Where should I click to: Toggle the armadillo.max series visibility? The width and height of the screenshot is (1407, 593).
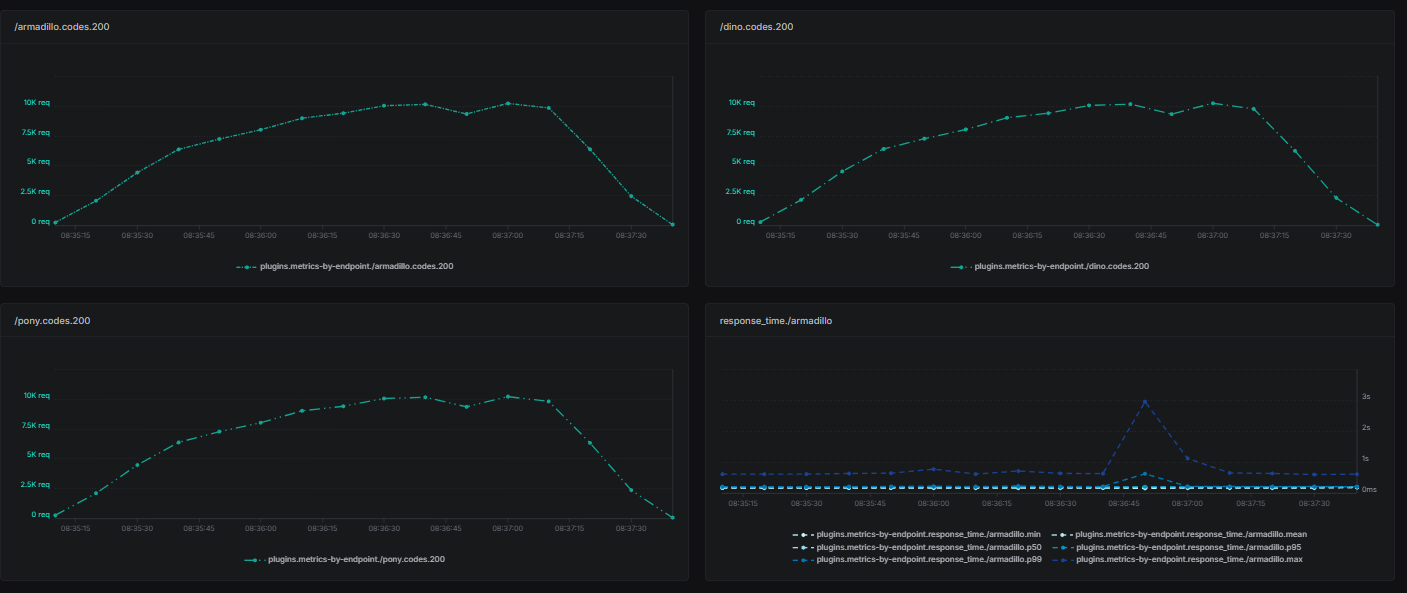[x=1192, y=559]
